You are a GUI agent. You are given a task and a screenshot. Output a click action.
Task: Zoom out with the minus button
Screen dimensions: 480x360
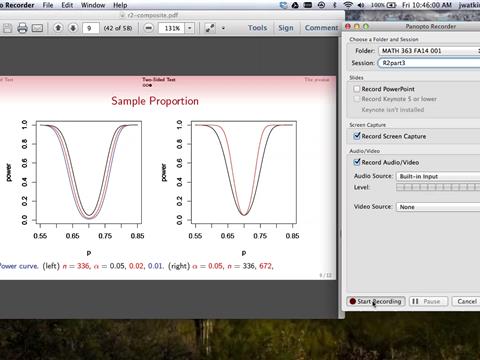coord(149,28)
